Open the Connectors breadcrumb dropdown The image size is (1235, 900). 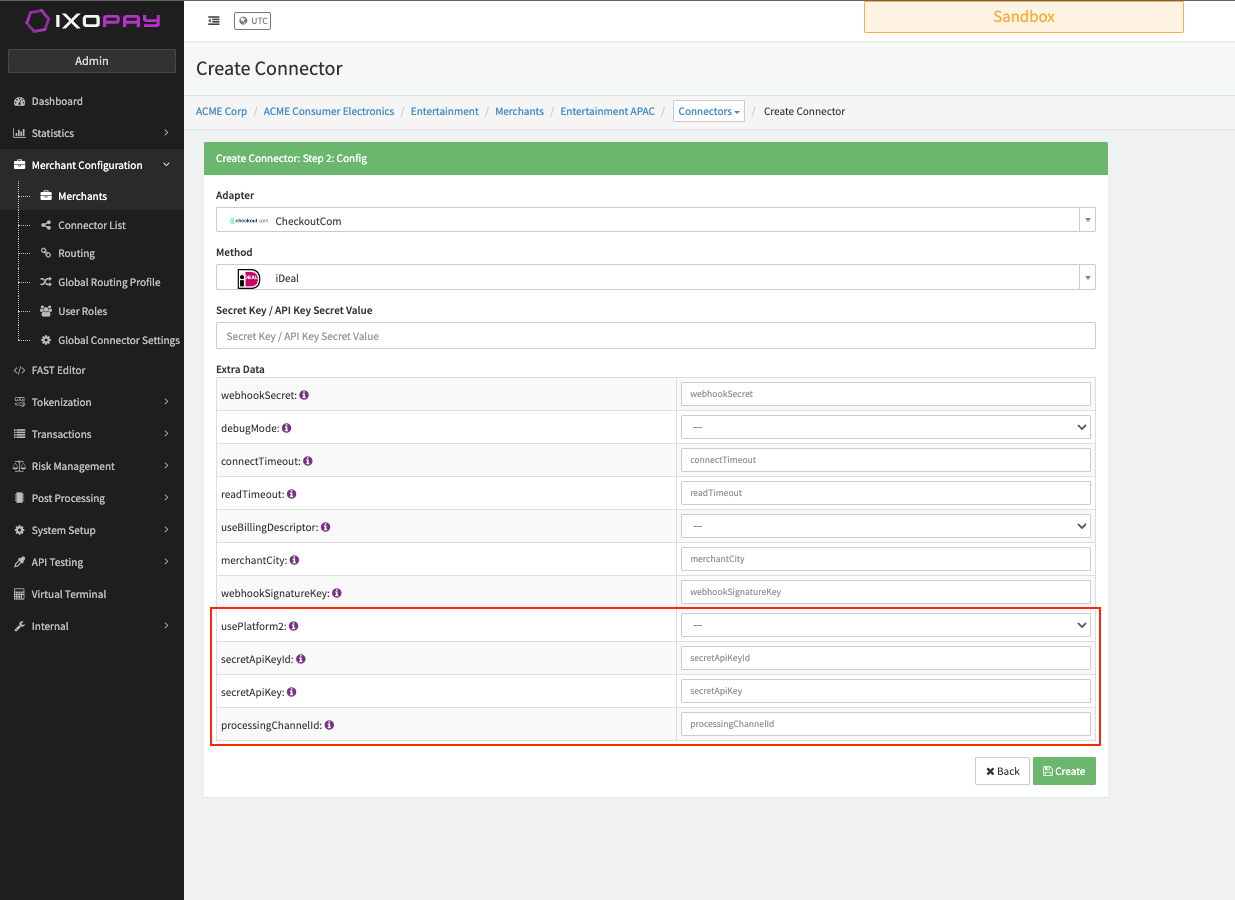(709, 111)
